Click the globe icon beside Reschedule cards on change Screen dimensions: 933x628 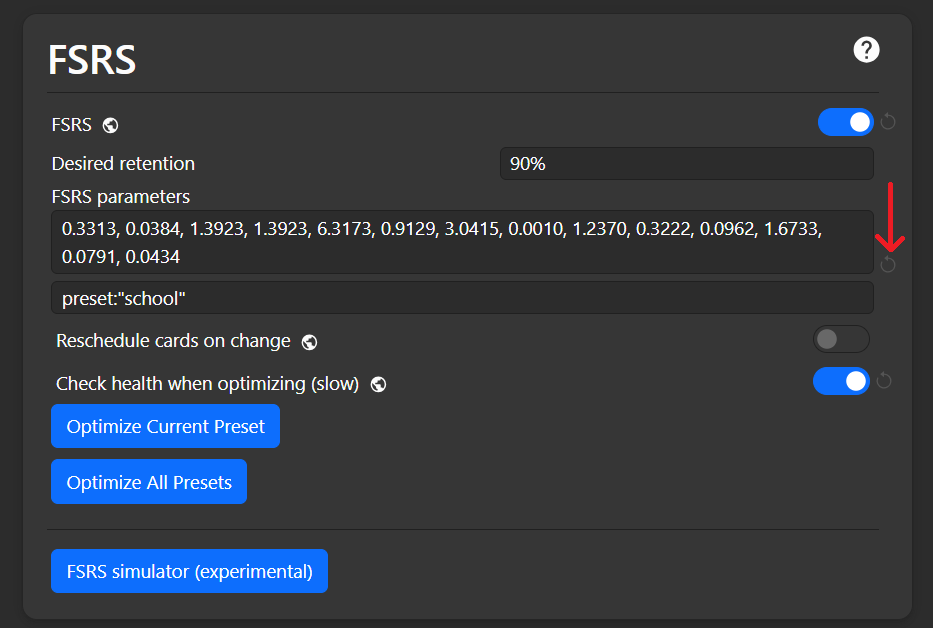coord(309,342)
